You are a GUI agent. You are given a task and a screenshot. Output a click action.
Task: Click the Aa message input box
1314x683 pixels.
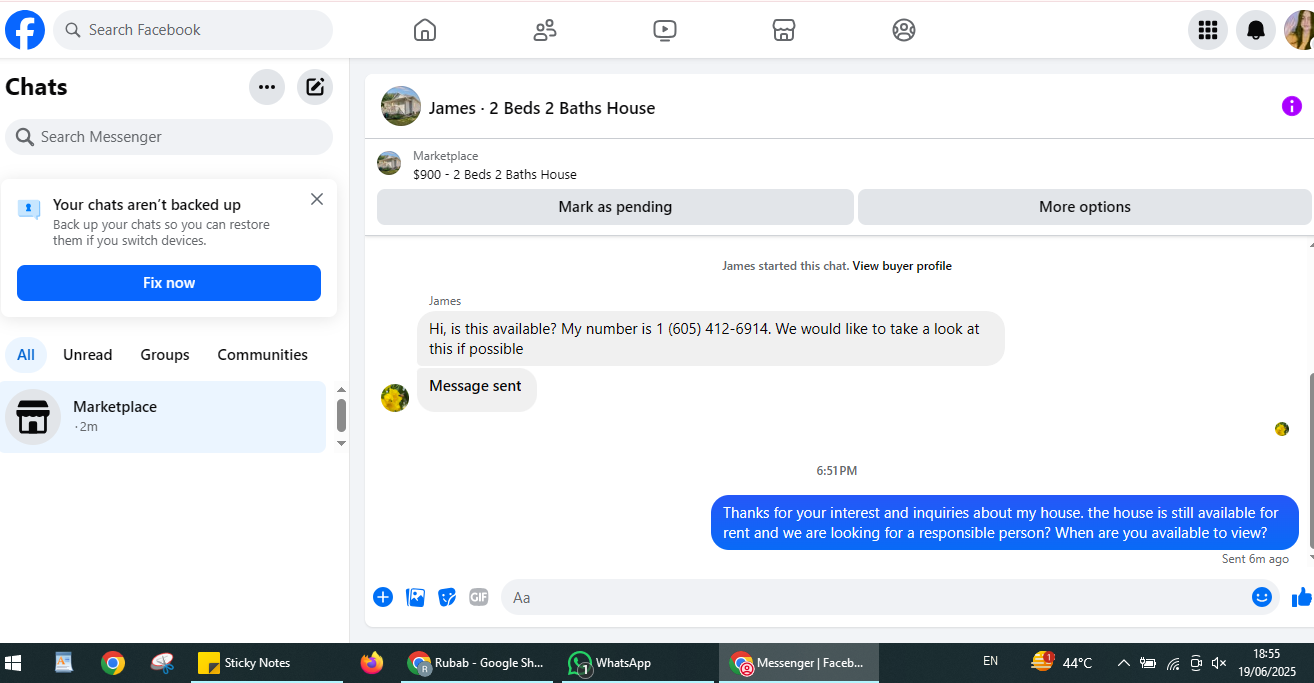tap(875, 597)
